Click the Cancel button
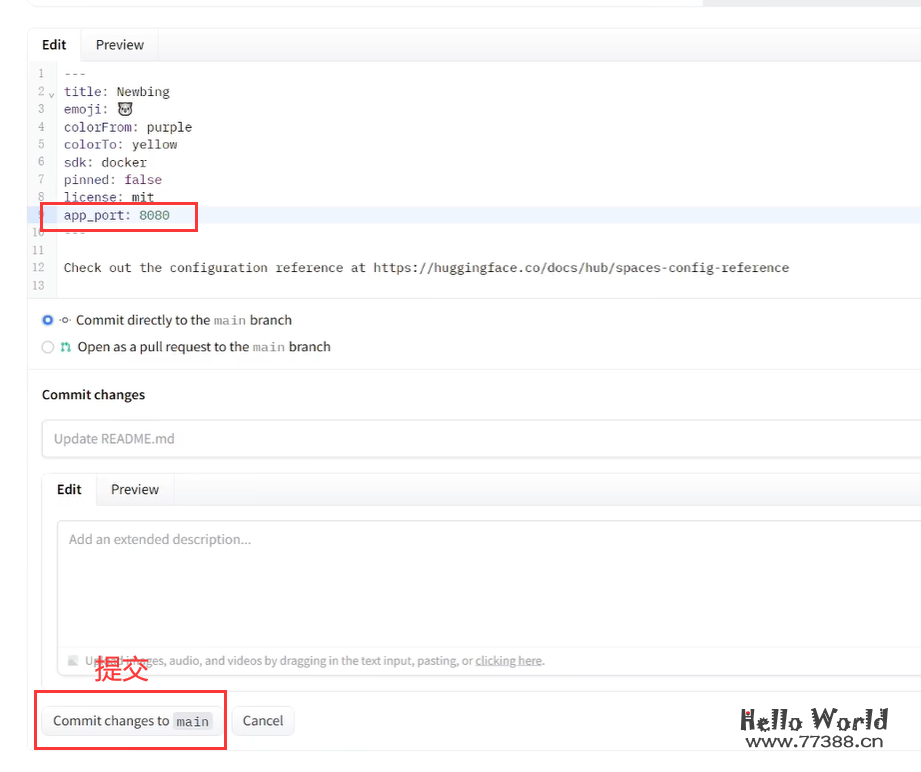 click(x=263, y=721)
